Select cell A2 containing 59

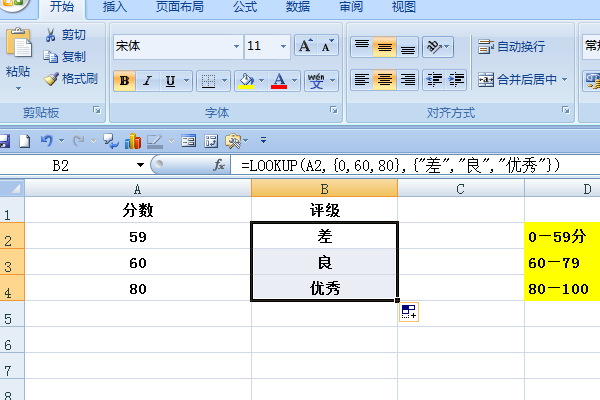[138, 237]
